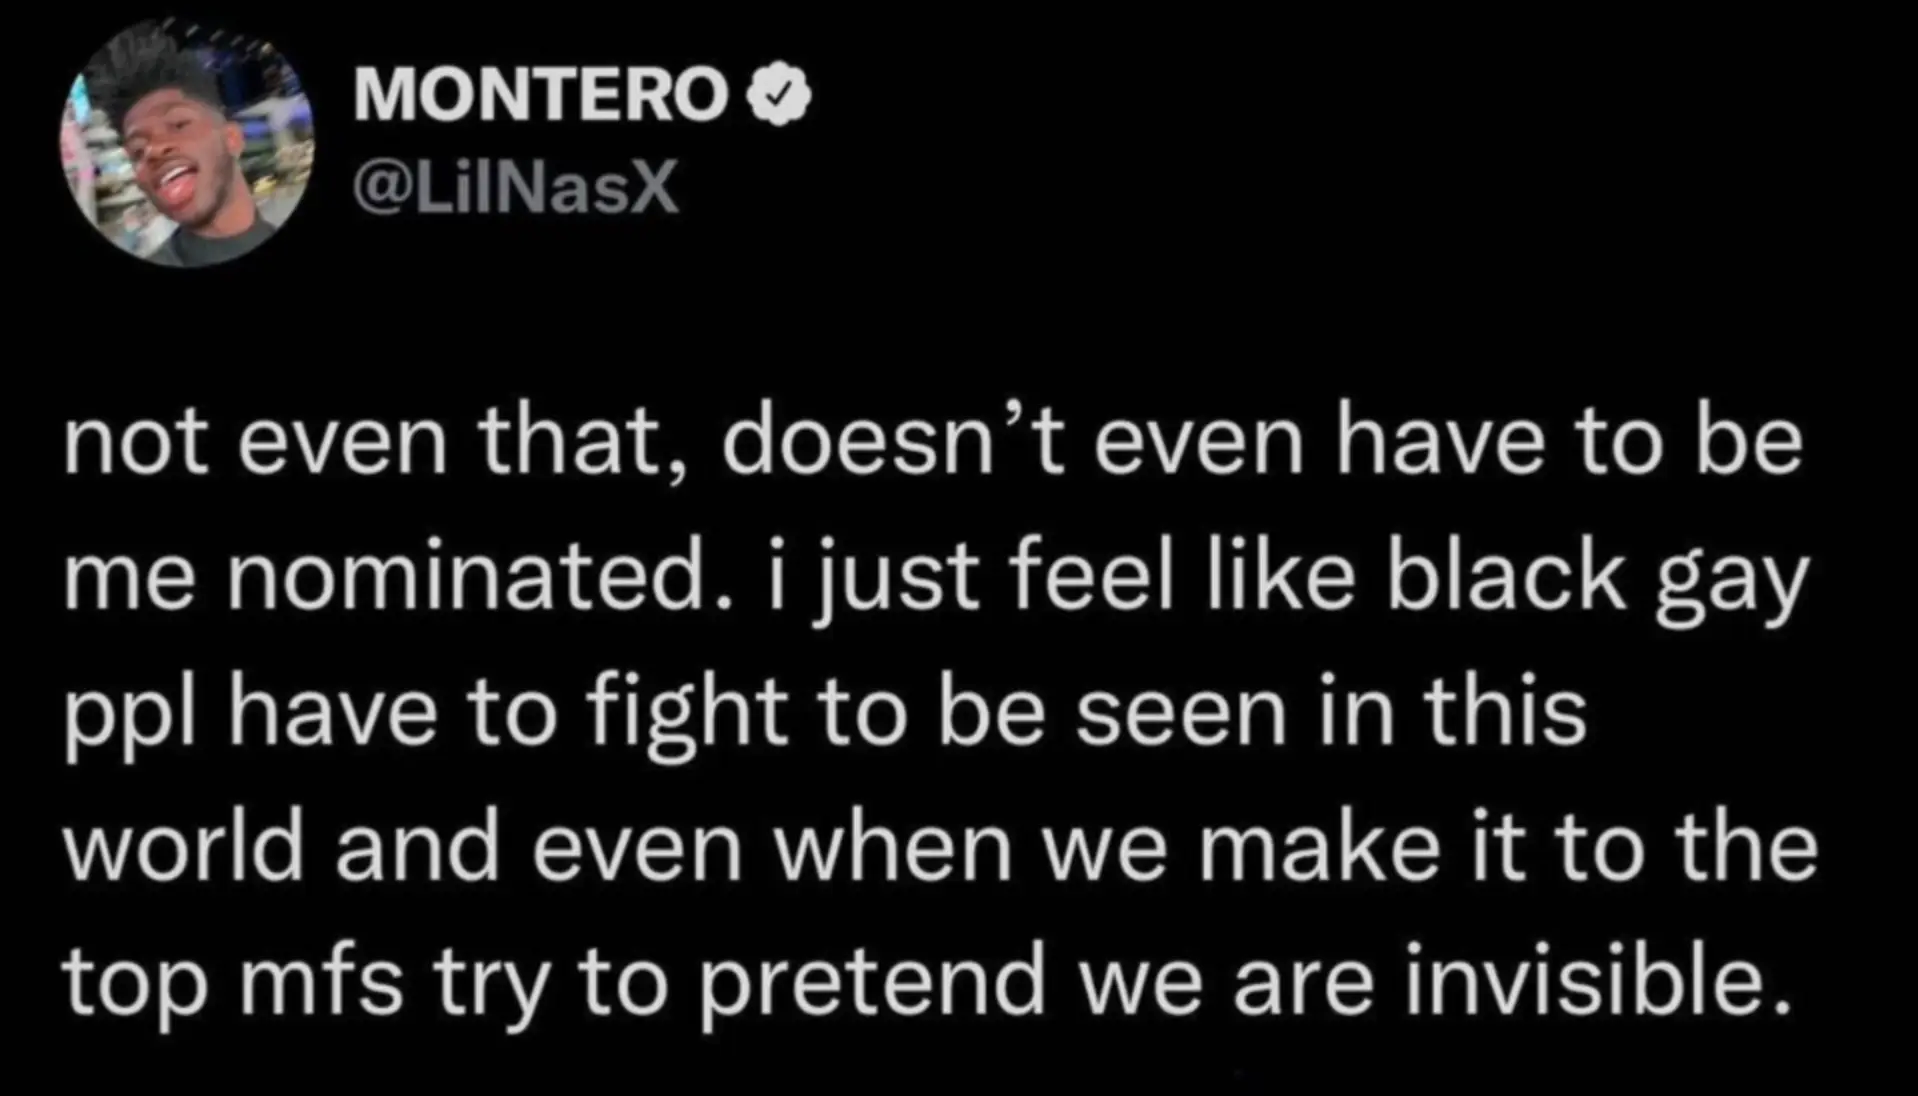Screen dimensions: 1918x1096
Task: Click the word "make" in the tweet
Action: click(1326, 848)
